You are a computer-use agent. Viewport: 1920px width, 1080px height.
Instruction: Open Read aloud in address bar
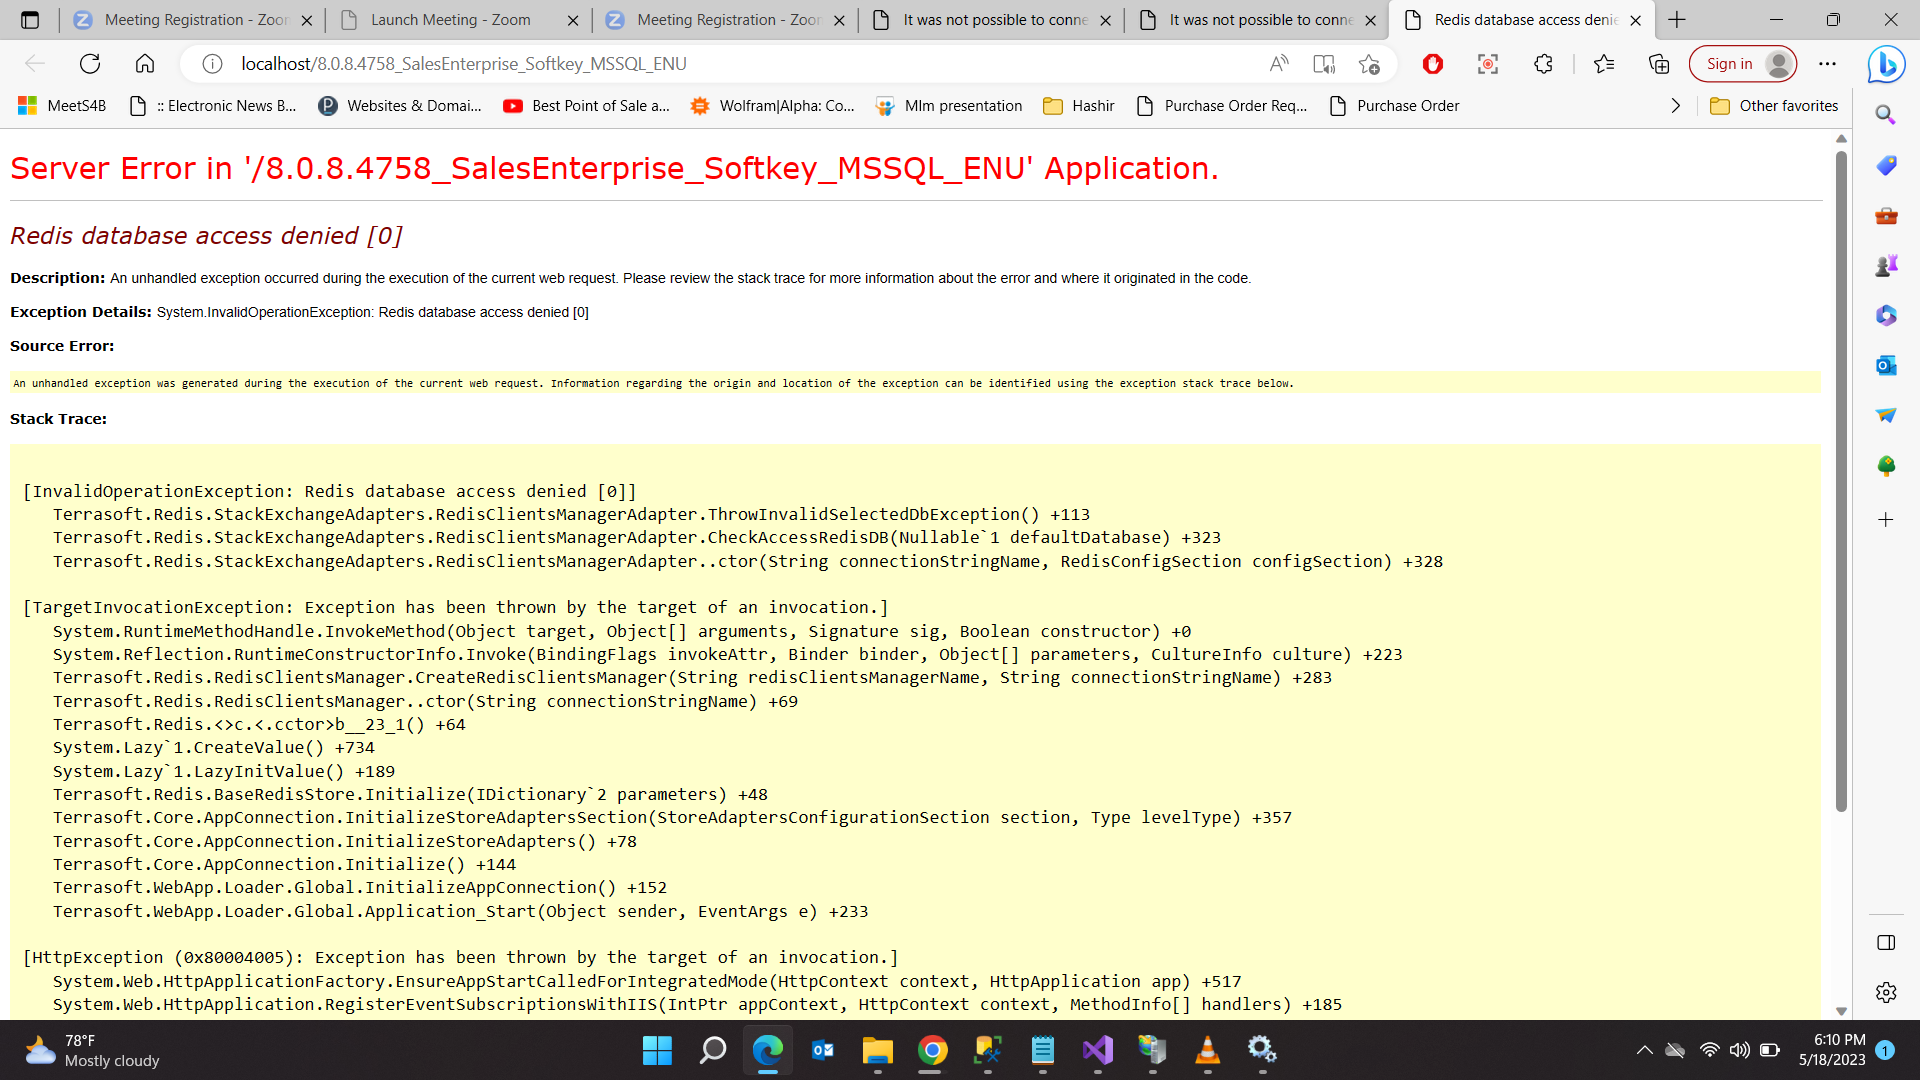[1279, 64]
